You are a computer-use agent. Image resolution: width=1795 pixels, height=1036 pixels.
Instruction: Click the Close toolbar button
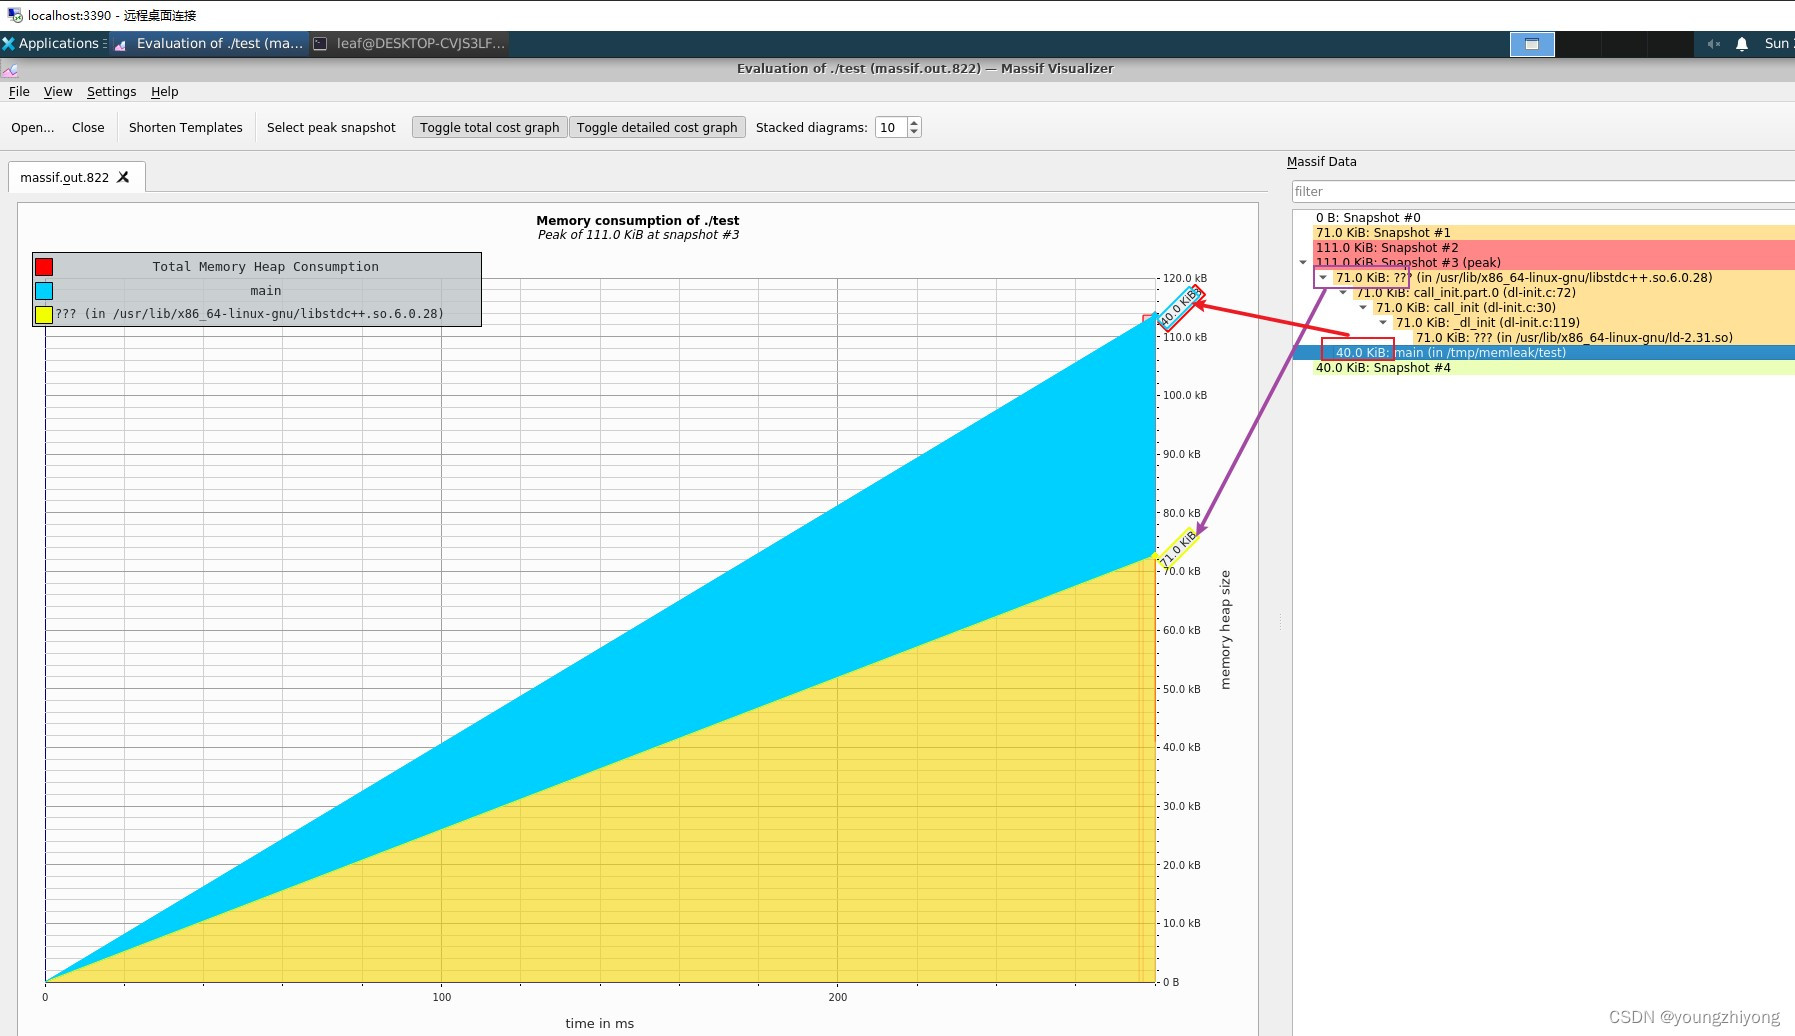click(88, 127)
